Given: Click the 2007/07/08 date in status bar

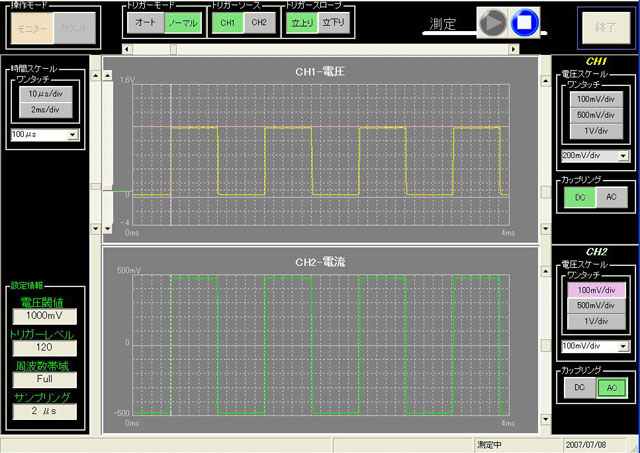Looking at the screenshot, I should [587, 445].
